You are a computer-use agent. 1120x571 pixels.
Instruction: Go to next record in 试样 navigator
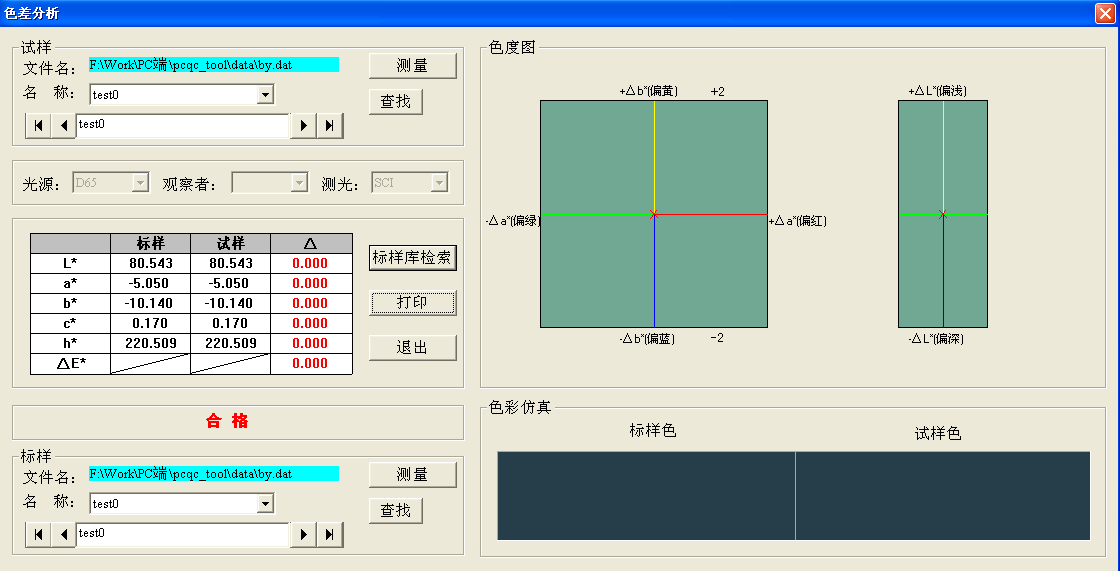coord(303,125)
